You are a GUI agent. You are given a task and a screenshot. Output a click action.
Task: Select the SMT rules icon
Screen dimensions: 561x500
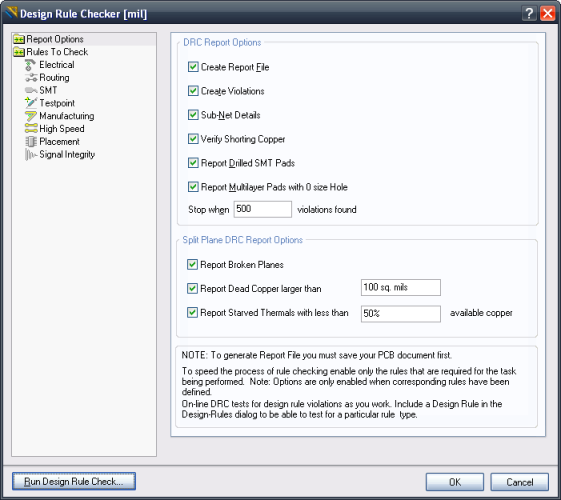pos(31,90)
